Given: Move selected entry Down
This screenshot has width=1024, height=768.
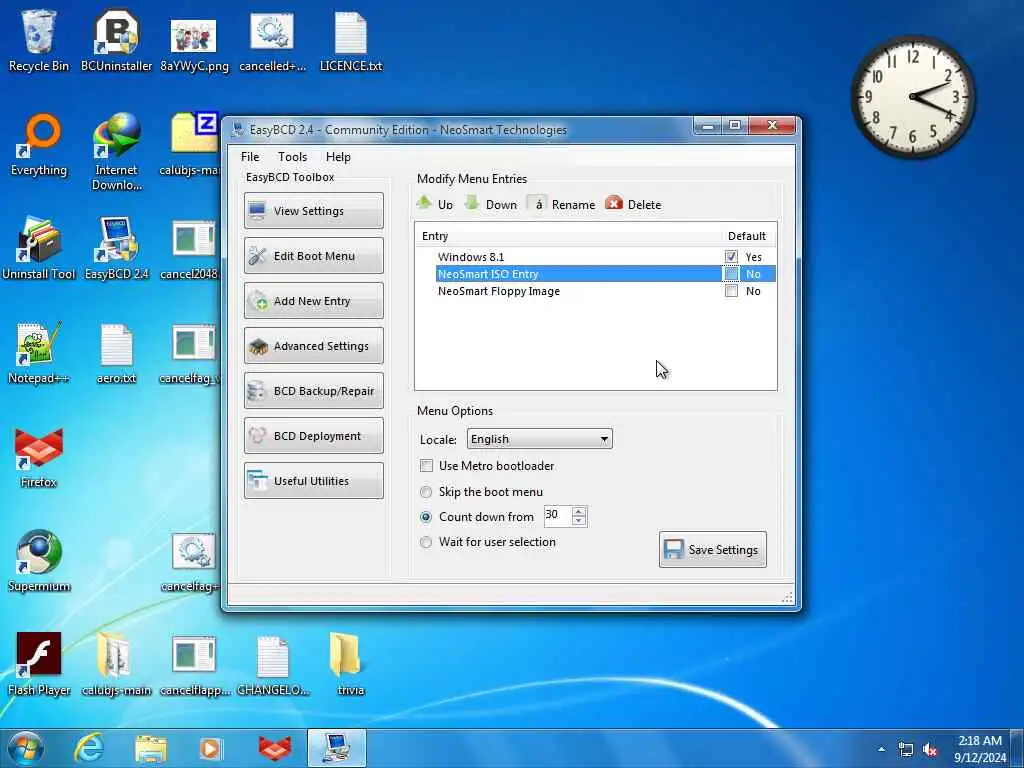Looking at the screenshot, I should [x=491, y=204].
